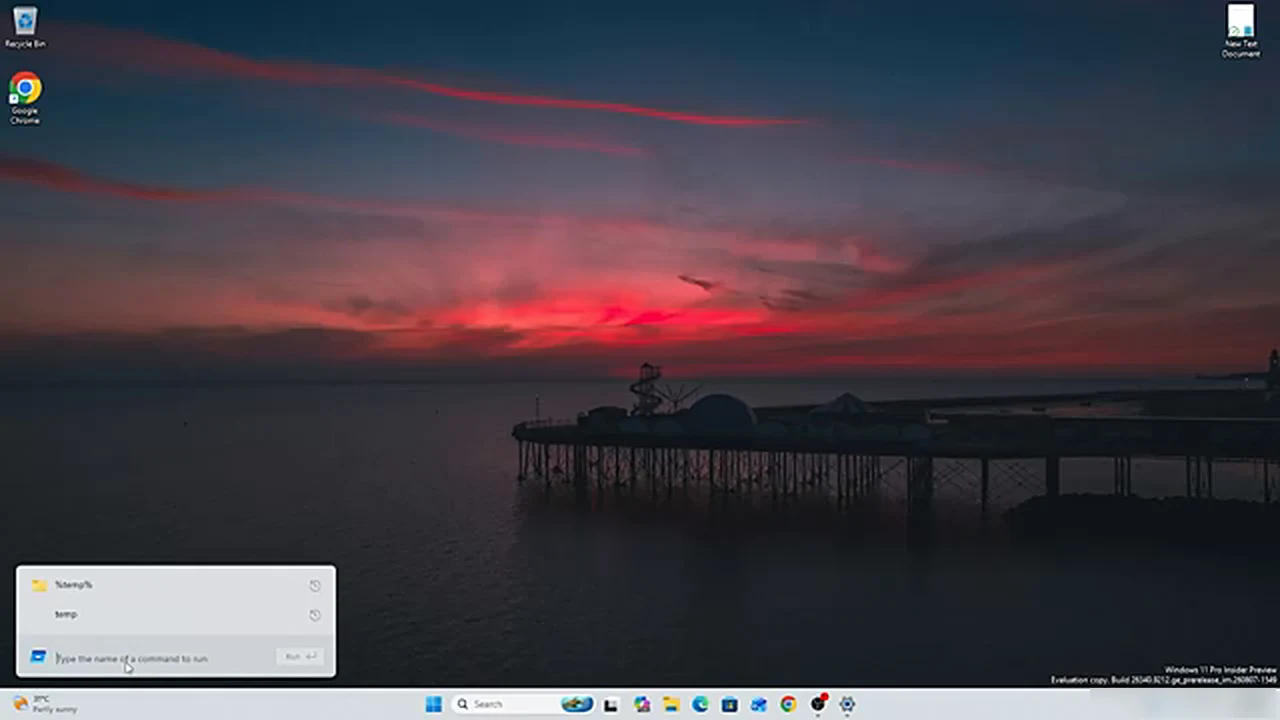
Task: Launch the colorful Copilot icon in the taskbar
Action: coord(641,704)
